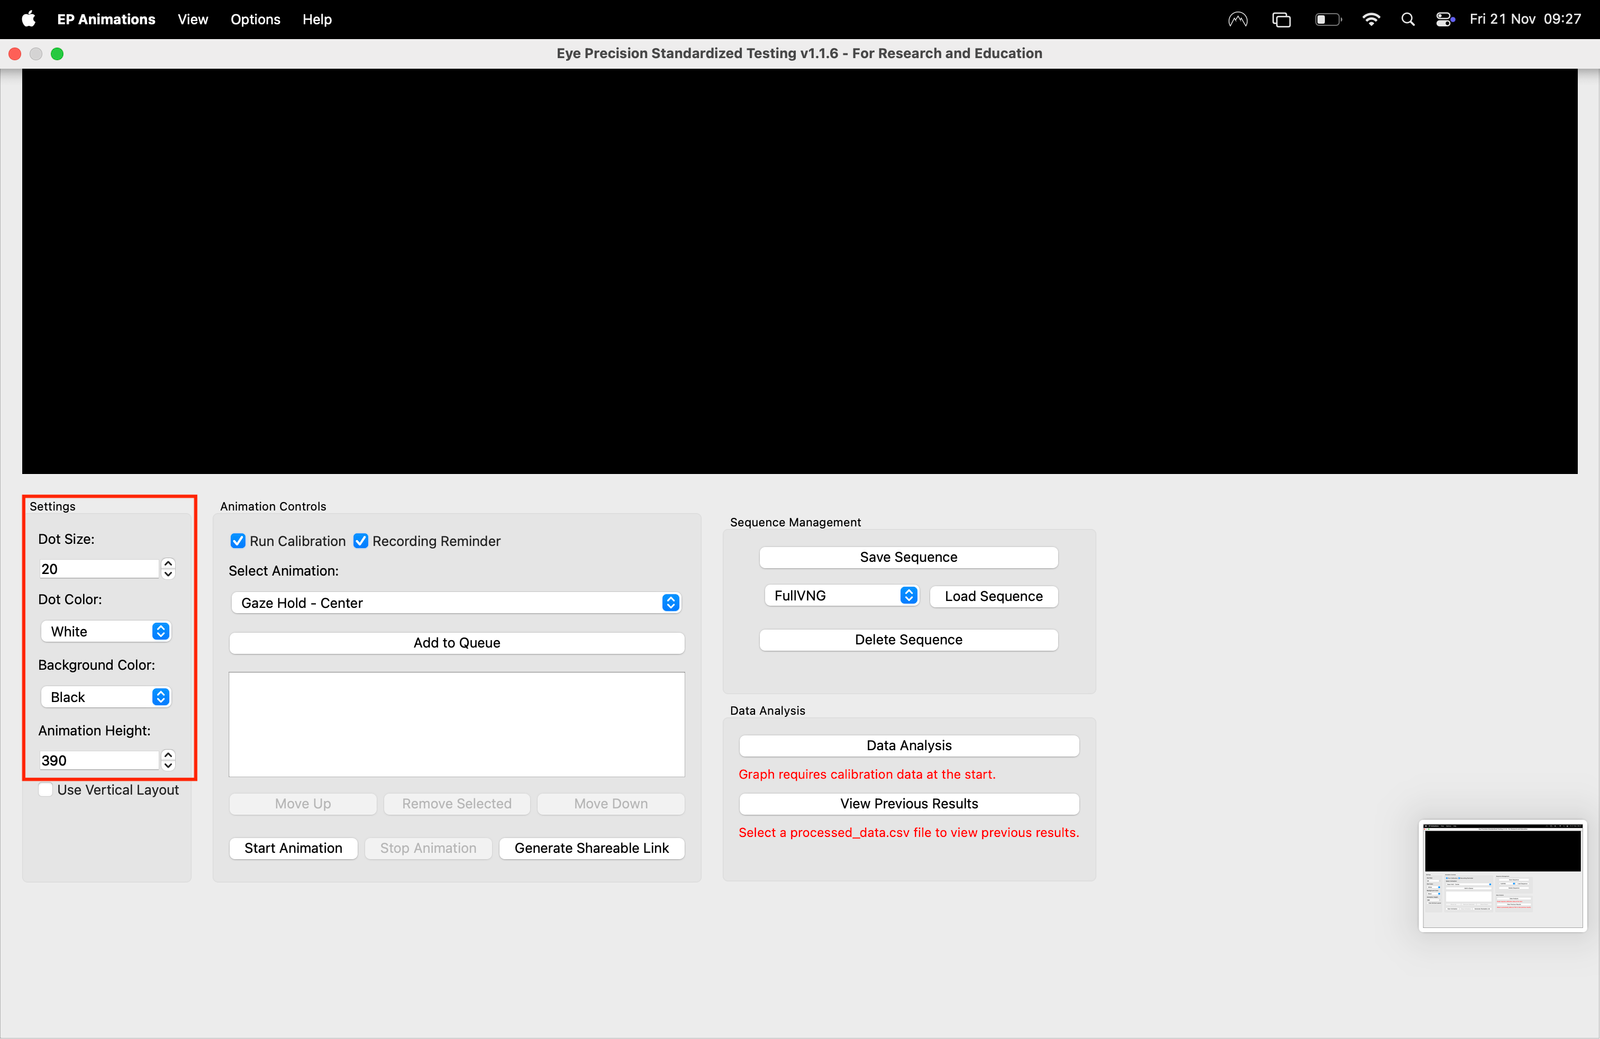This screenshot has width=1600, height=1039.
Task: Click the screenshot thumbnail preview
Action: tap(1502, 875)
